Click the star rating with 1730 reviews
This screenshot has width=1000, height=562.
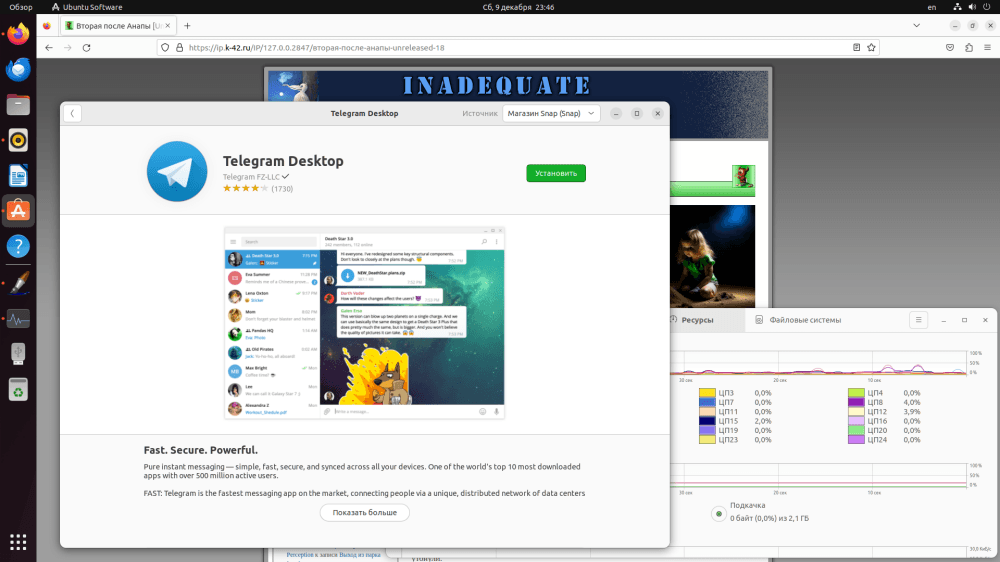click(x=258, y=189)
